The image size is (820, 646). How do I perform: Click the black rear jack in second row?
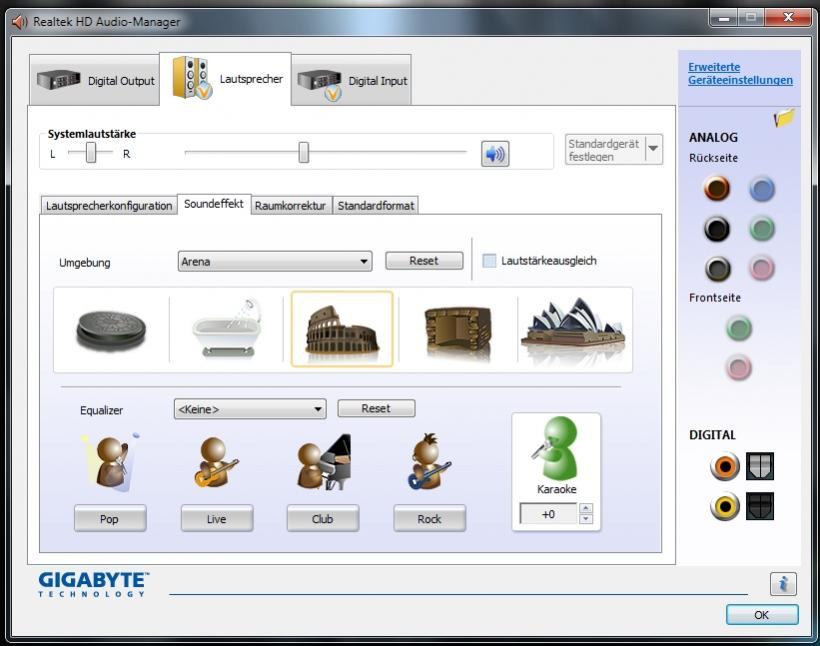(716, 229)
